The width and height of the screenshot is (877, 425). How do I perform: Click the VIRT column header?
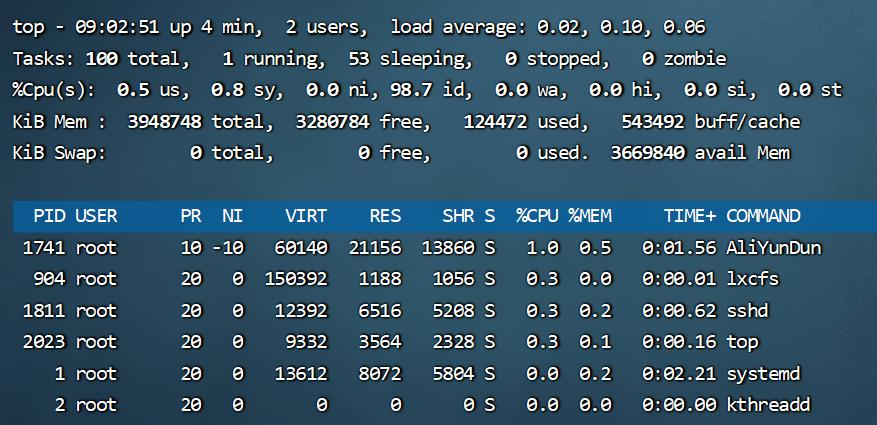[307, 216]
